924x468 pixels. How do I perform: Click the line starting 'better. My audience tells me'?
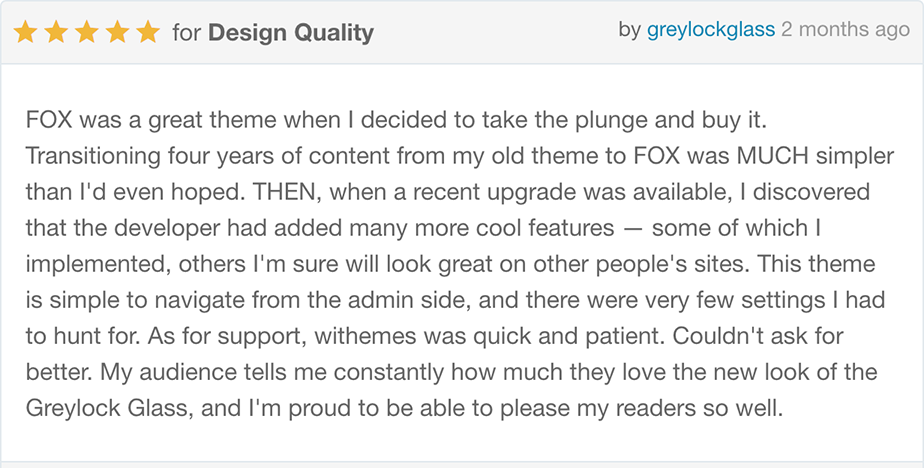point(452,372)
